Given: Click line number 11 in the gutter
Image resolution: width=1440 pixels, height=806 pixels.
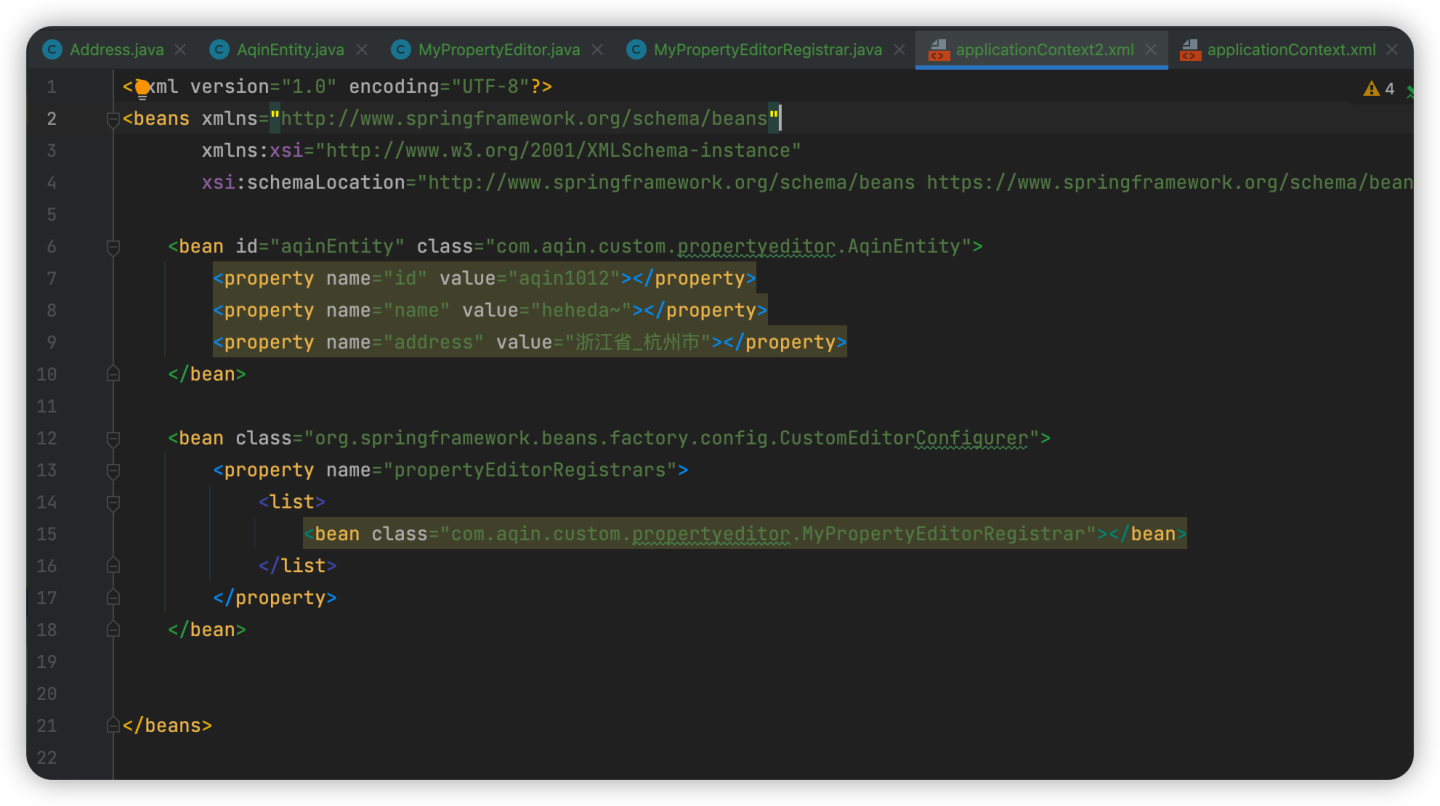Looking at the screenshot, I should click(46, 407).
